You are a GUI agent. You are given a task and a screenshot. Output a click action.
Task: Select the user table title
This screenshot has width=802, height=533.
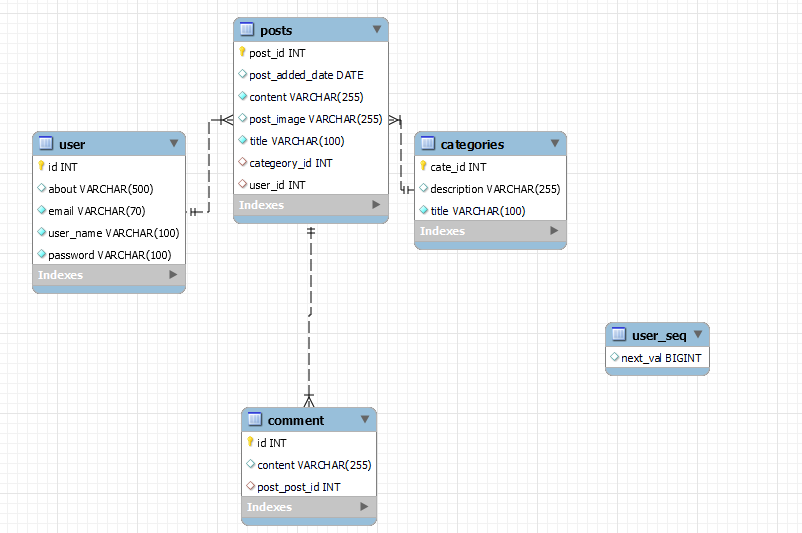[72, 145]
